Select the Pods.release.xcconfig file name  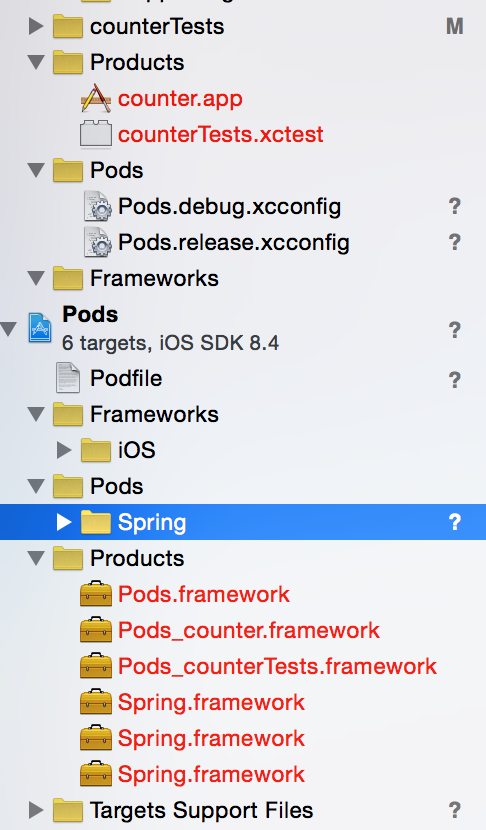pyautogui.click(x=233, y=242)
